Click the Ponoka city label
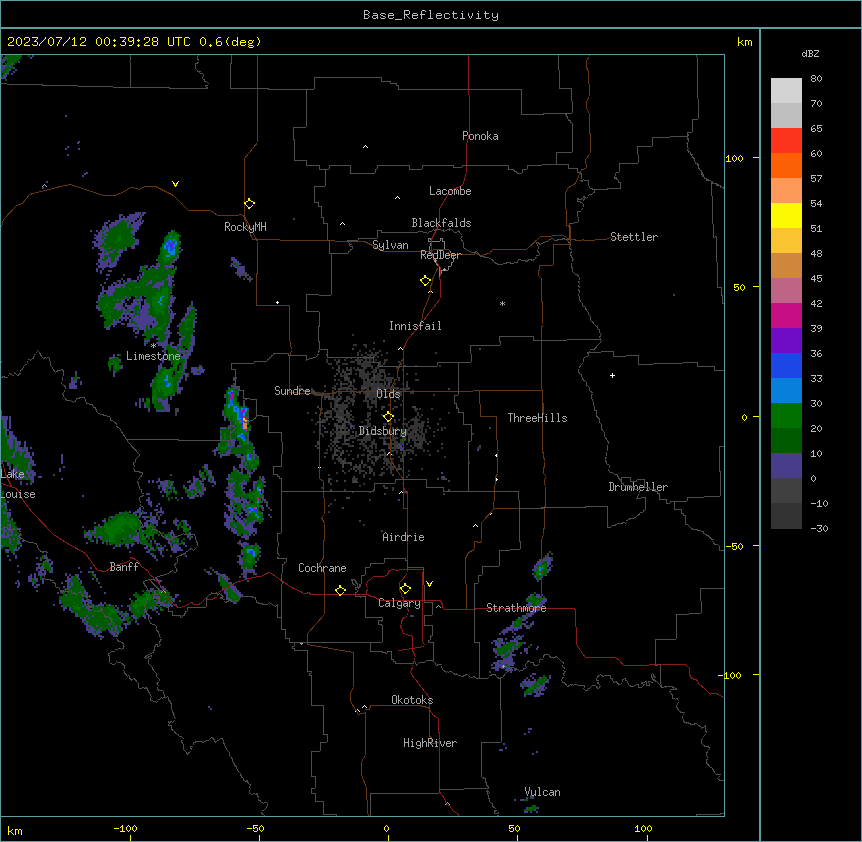 point(480,136)
